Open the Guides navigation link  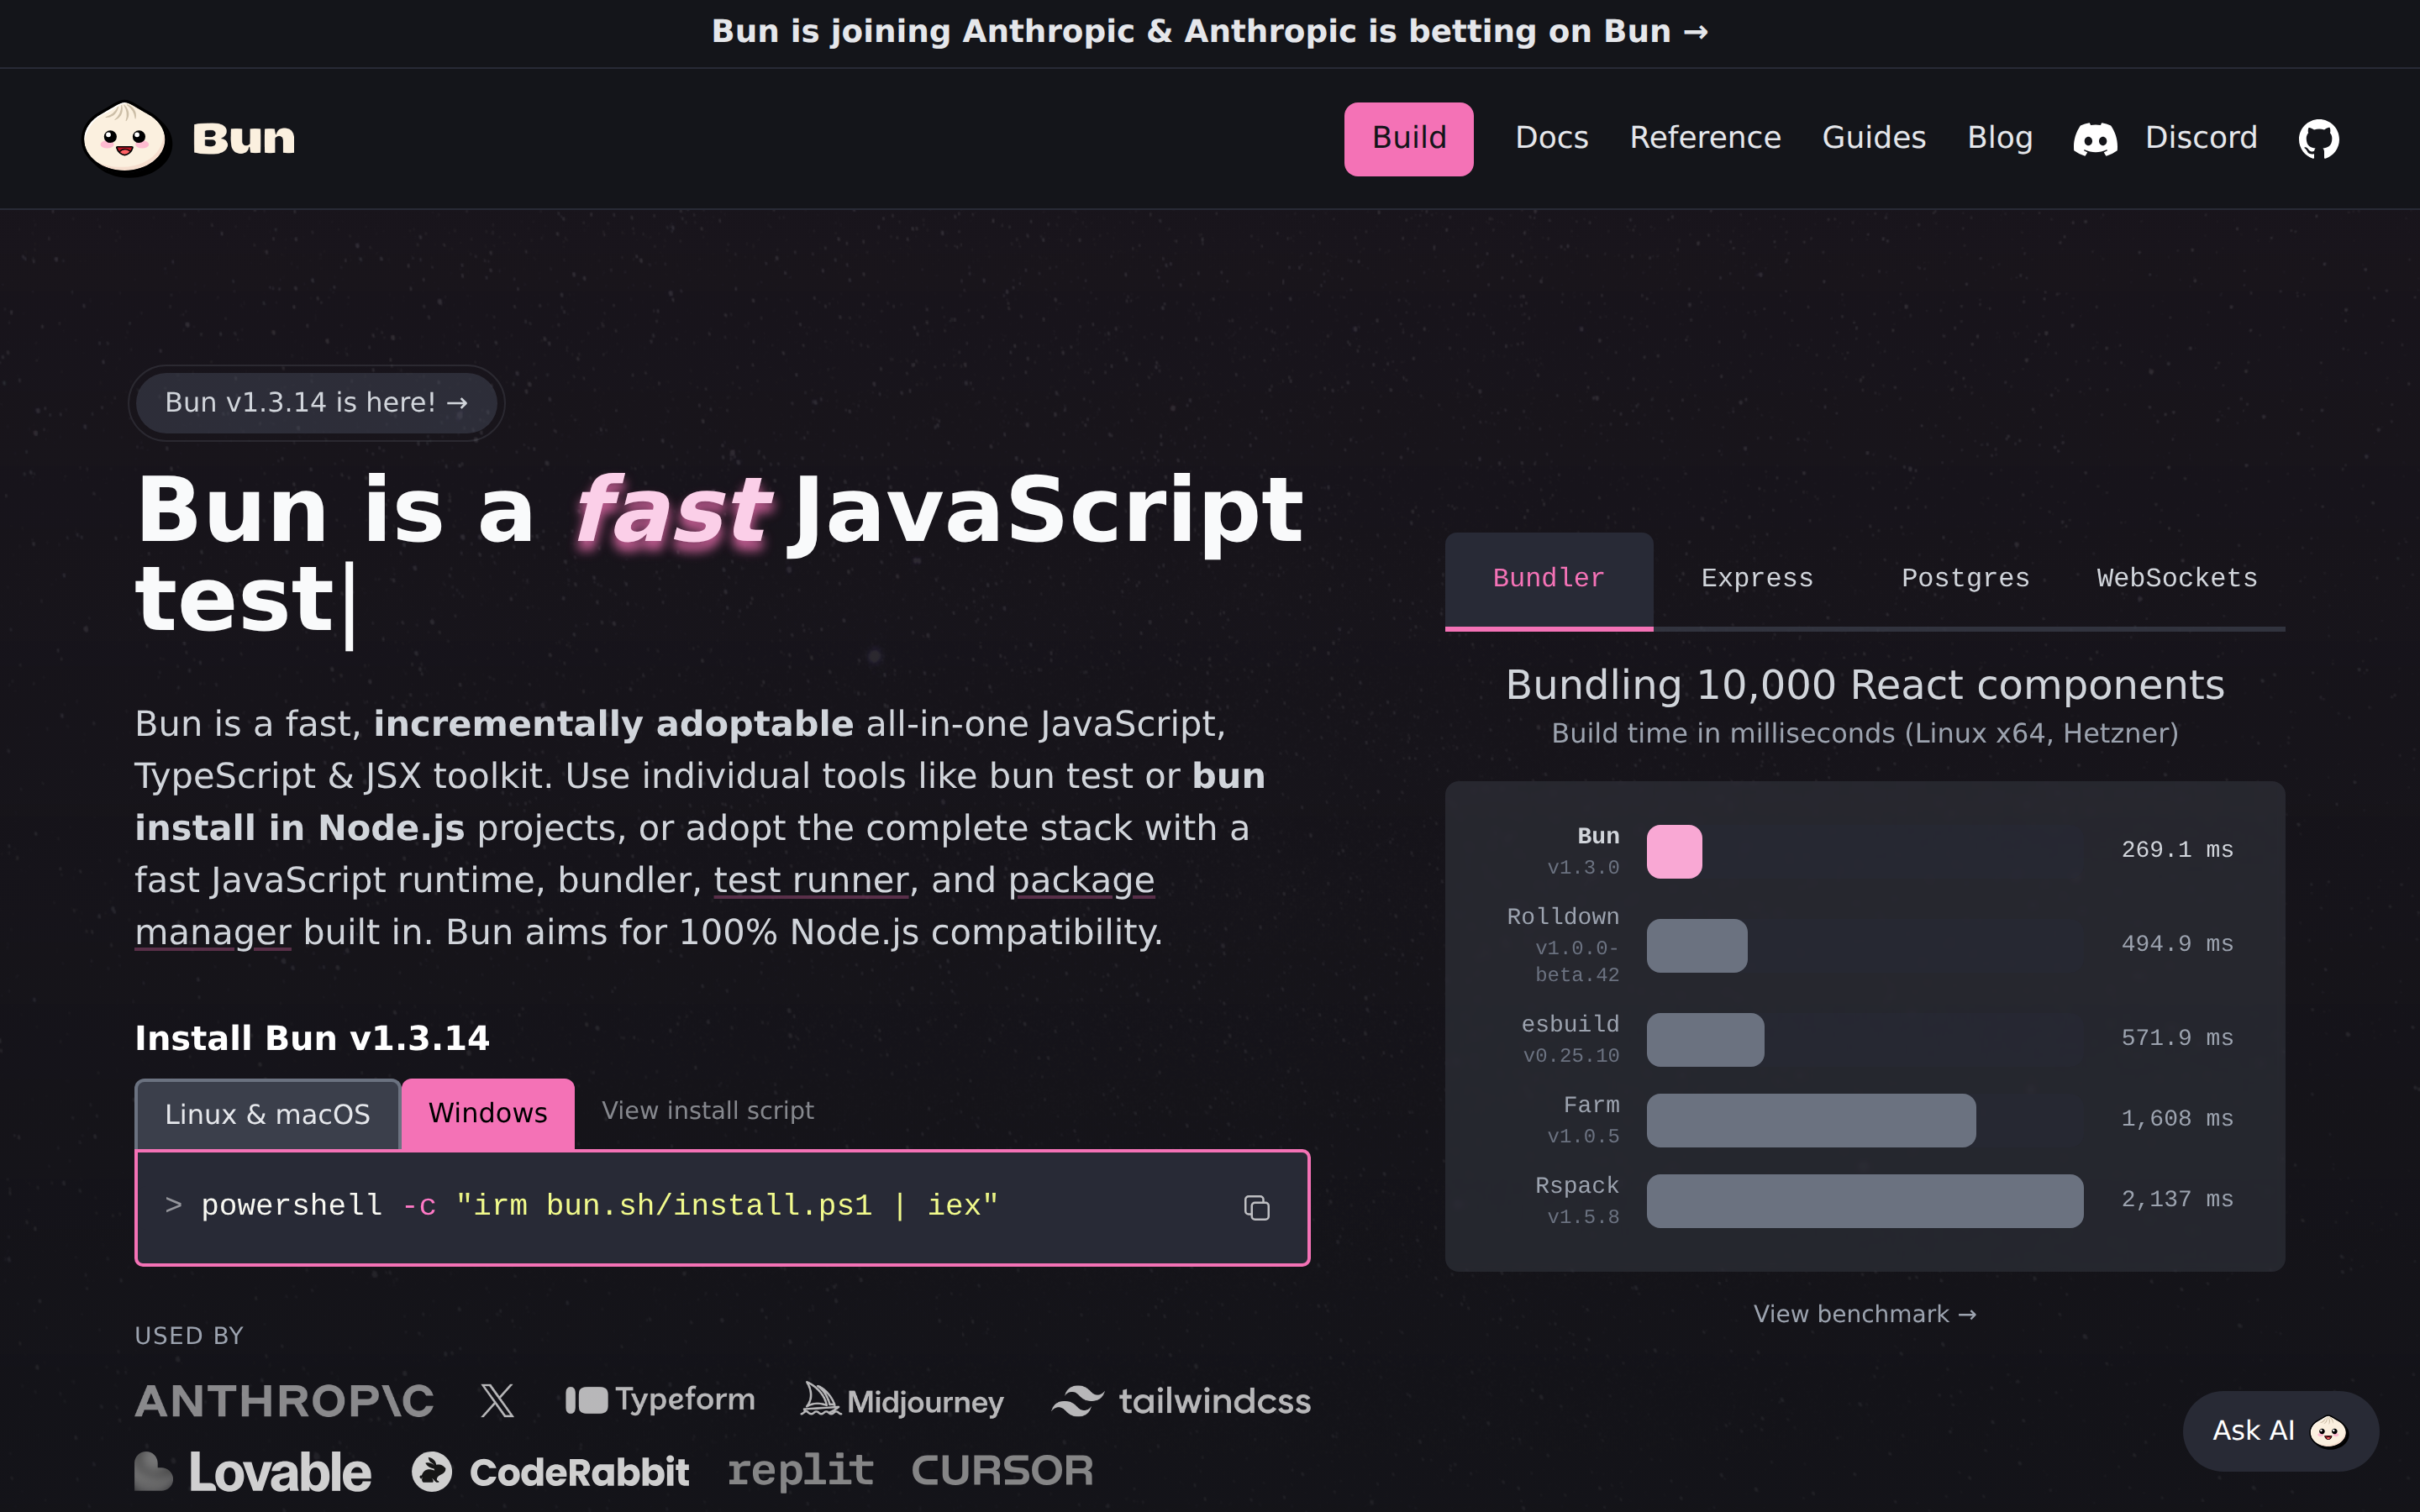coord(1873,138)
